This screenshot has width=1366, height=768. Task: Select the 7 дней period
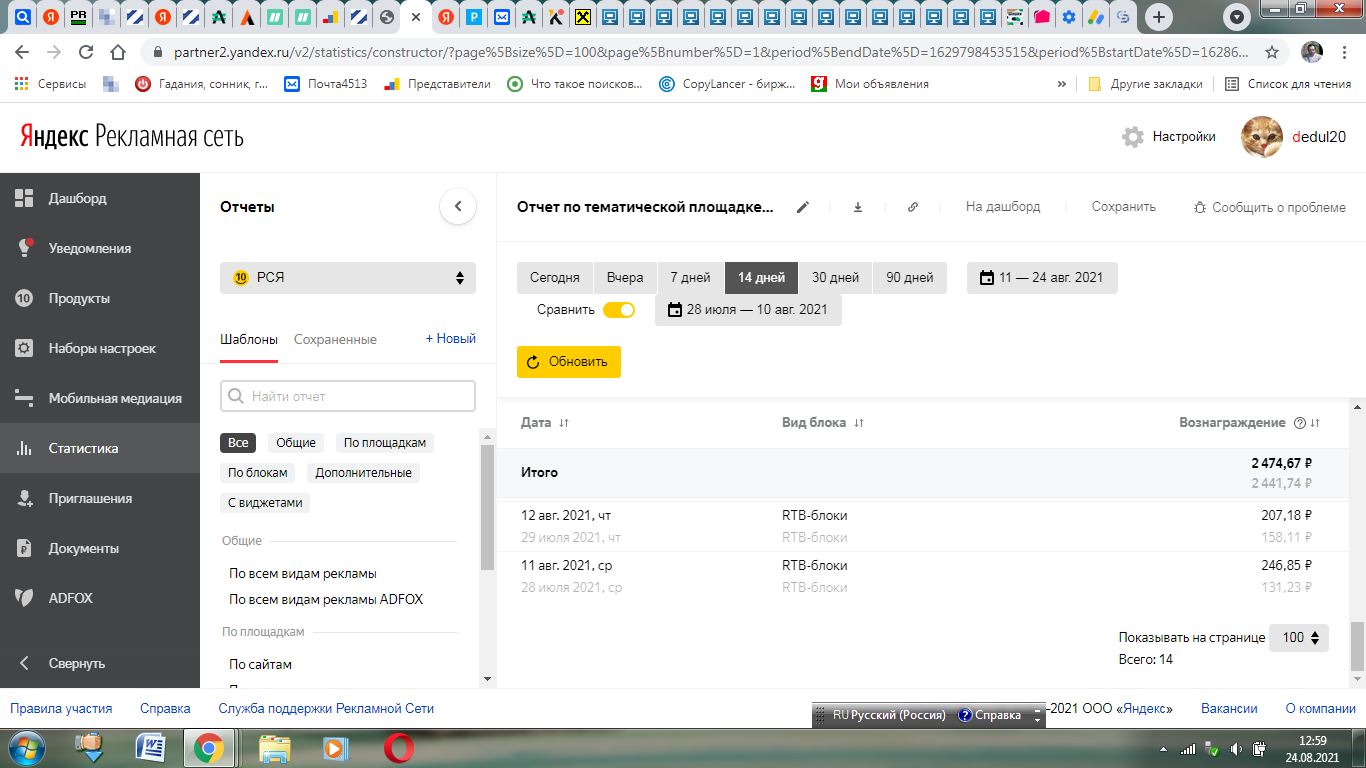(x=690, y=277)
